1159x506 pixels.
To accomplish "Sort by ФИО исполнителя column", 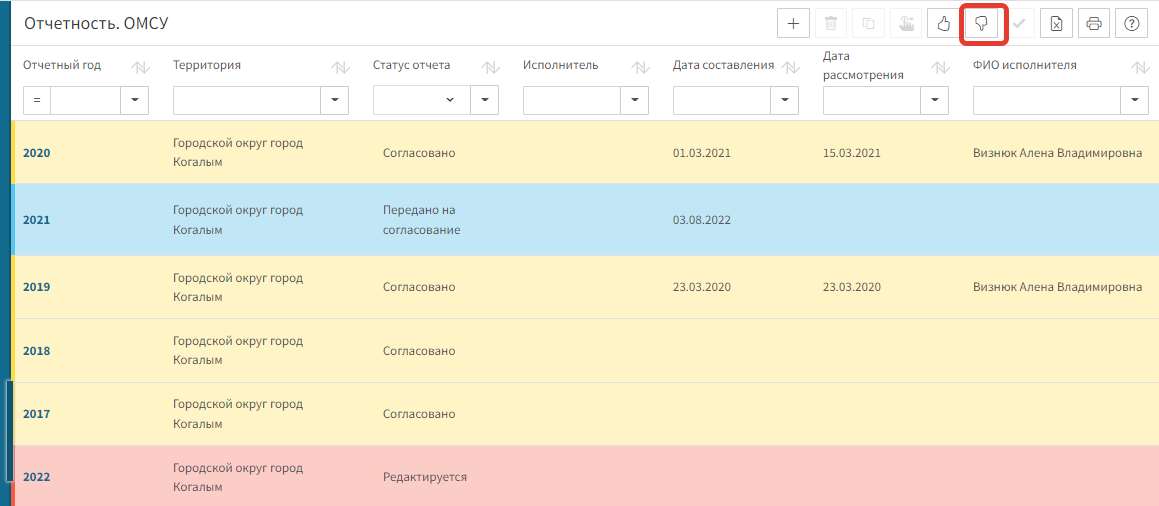I will [1139, 67].
